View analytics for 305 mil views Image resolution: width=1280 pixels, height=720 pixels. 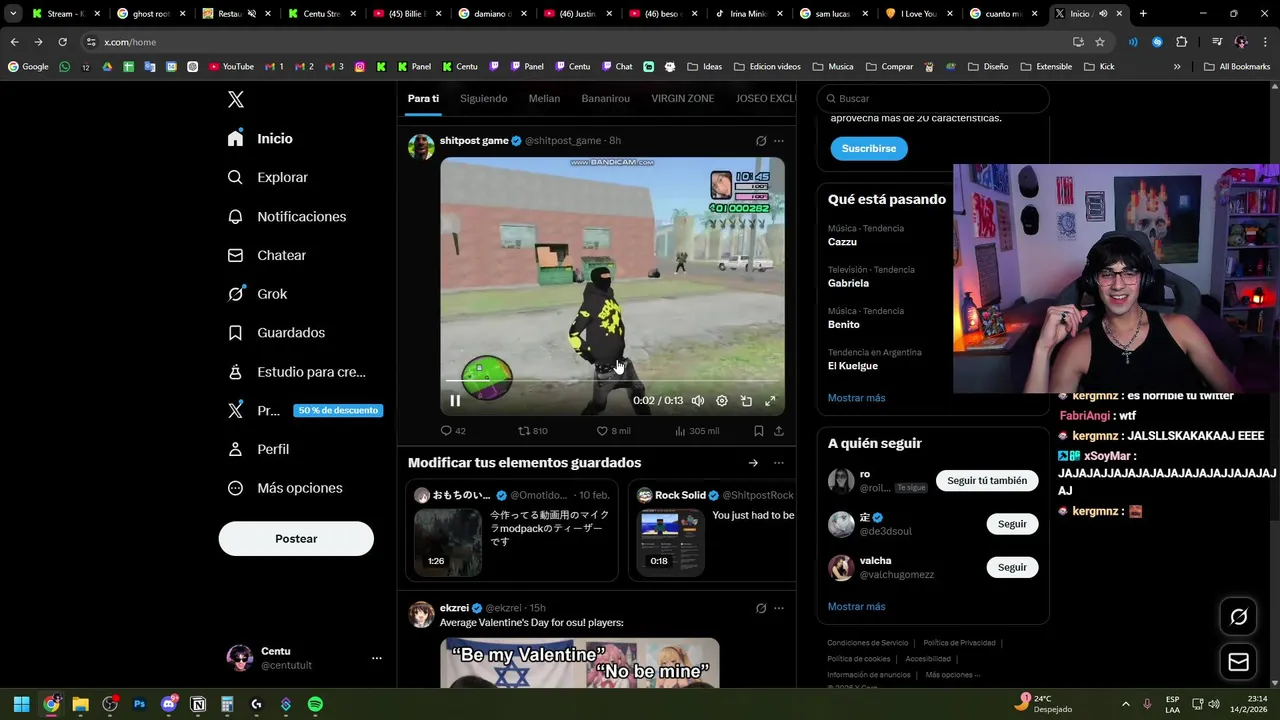[697, 431]
